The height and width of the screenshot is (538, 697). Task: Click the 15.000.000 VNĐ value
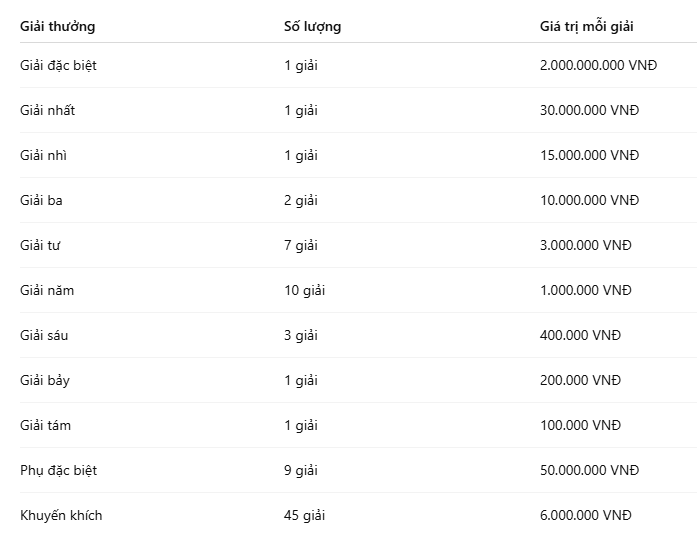(x=589, y=155)
